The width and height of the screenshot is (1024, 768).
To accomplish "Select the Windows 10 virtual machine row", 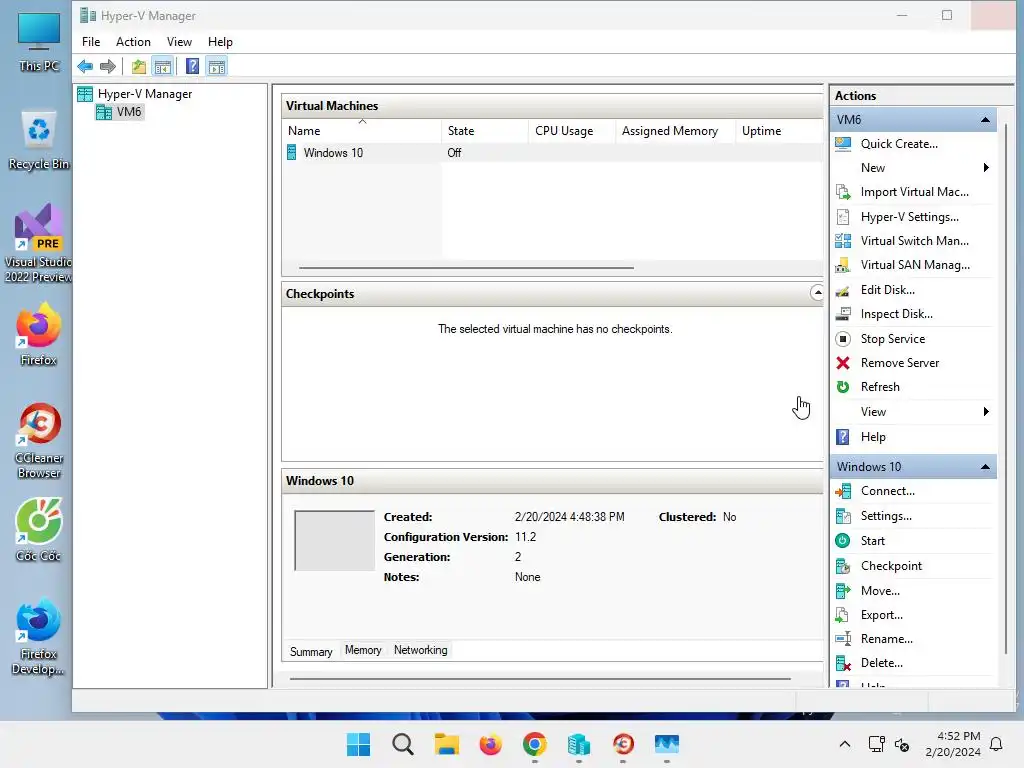I will [552, 153].
